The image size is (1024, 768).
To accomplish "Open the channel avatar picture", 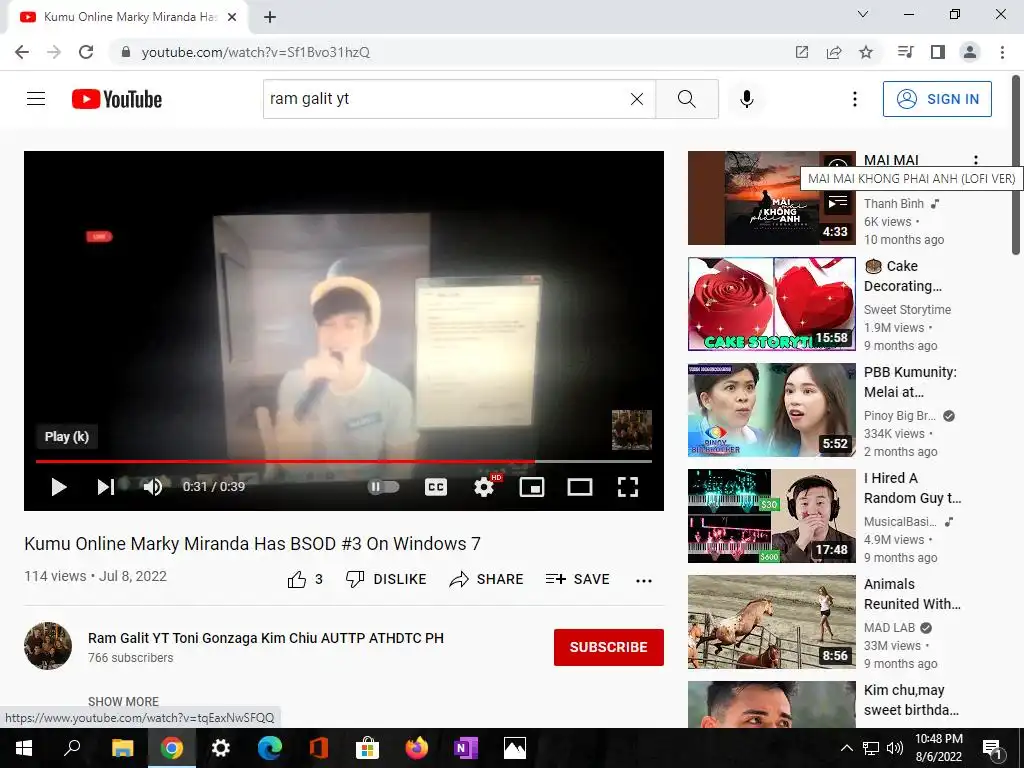I will tap(48, 646).
